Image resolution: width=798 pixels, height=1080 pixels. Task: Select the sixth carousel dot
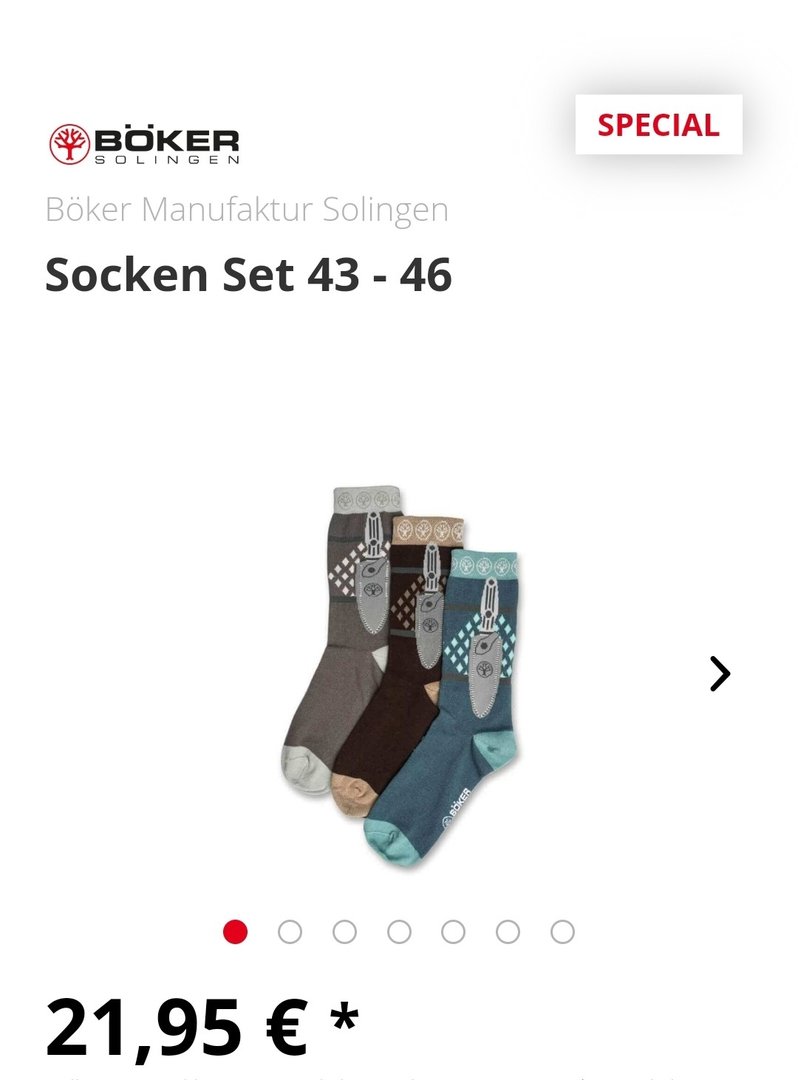click(x=508, y=932)
